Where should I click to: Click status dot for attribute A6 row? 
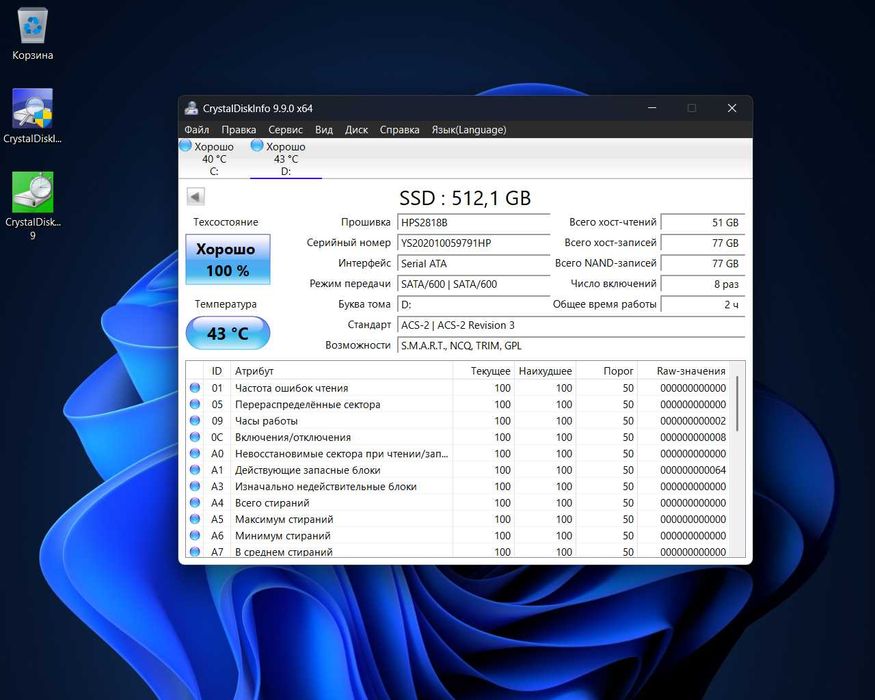coord(195,535)
